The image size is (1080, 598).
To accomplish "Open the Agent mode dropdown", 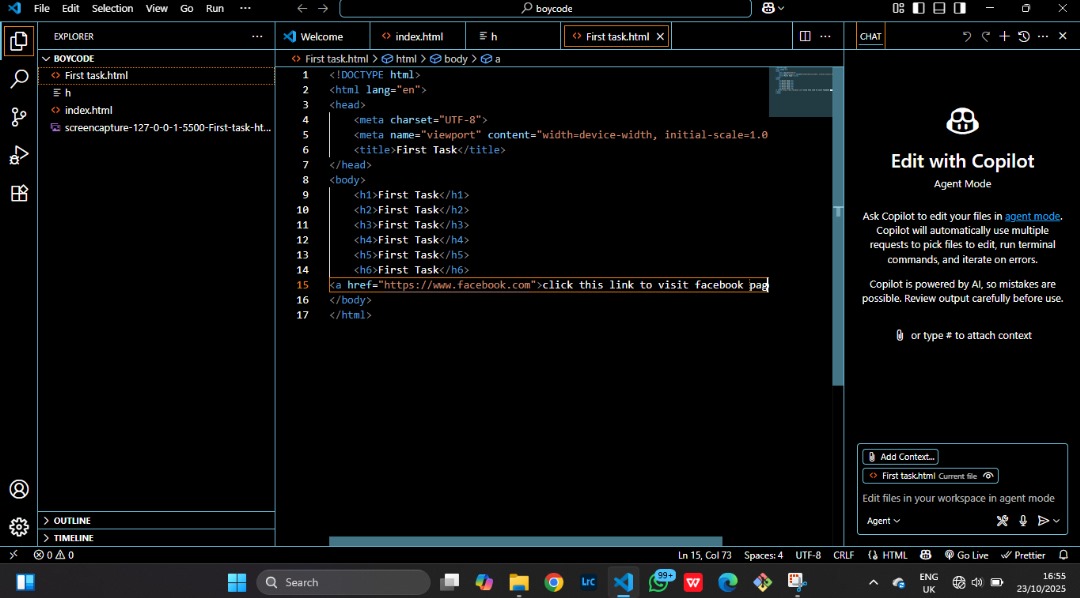I will 884,520.
